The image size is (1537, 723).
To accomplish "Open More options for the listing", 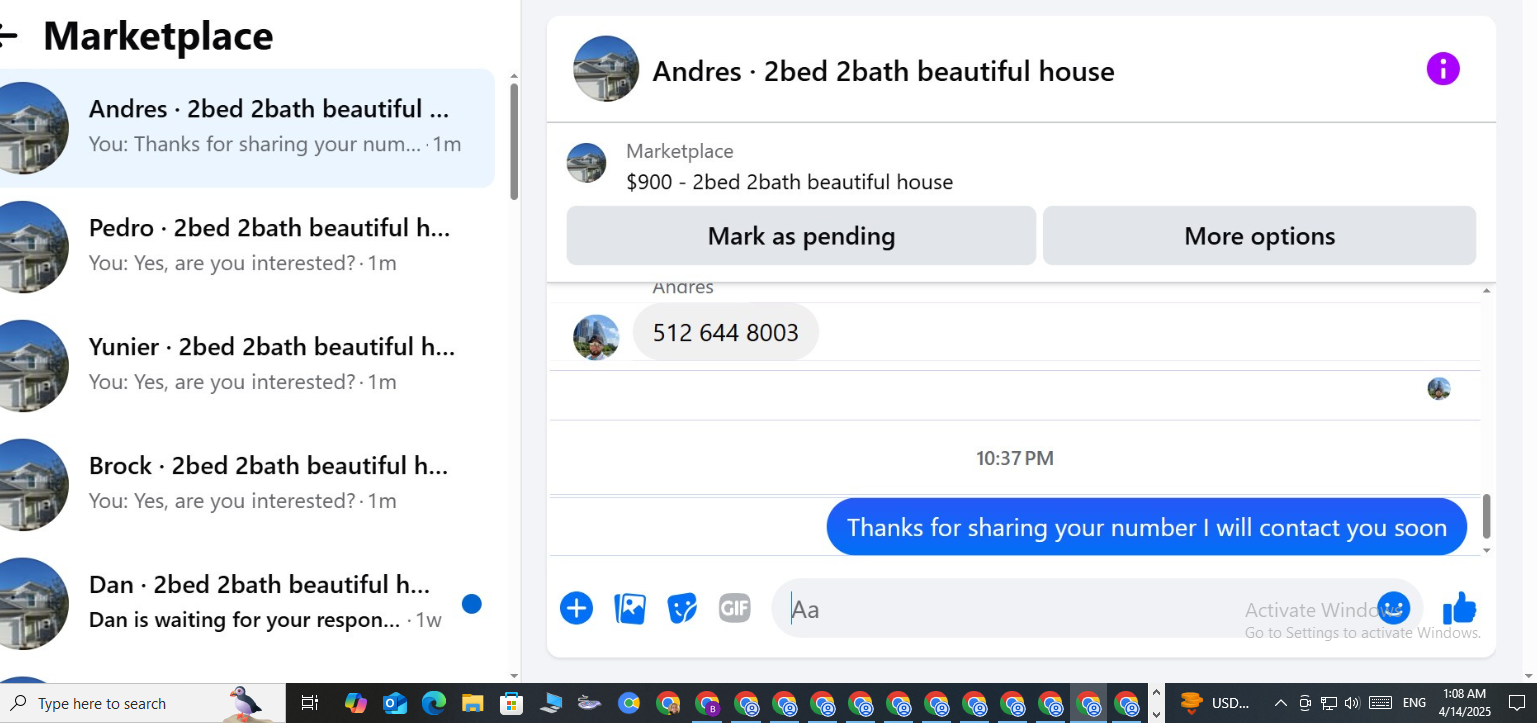I will (x=1259, y=236).
